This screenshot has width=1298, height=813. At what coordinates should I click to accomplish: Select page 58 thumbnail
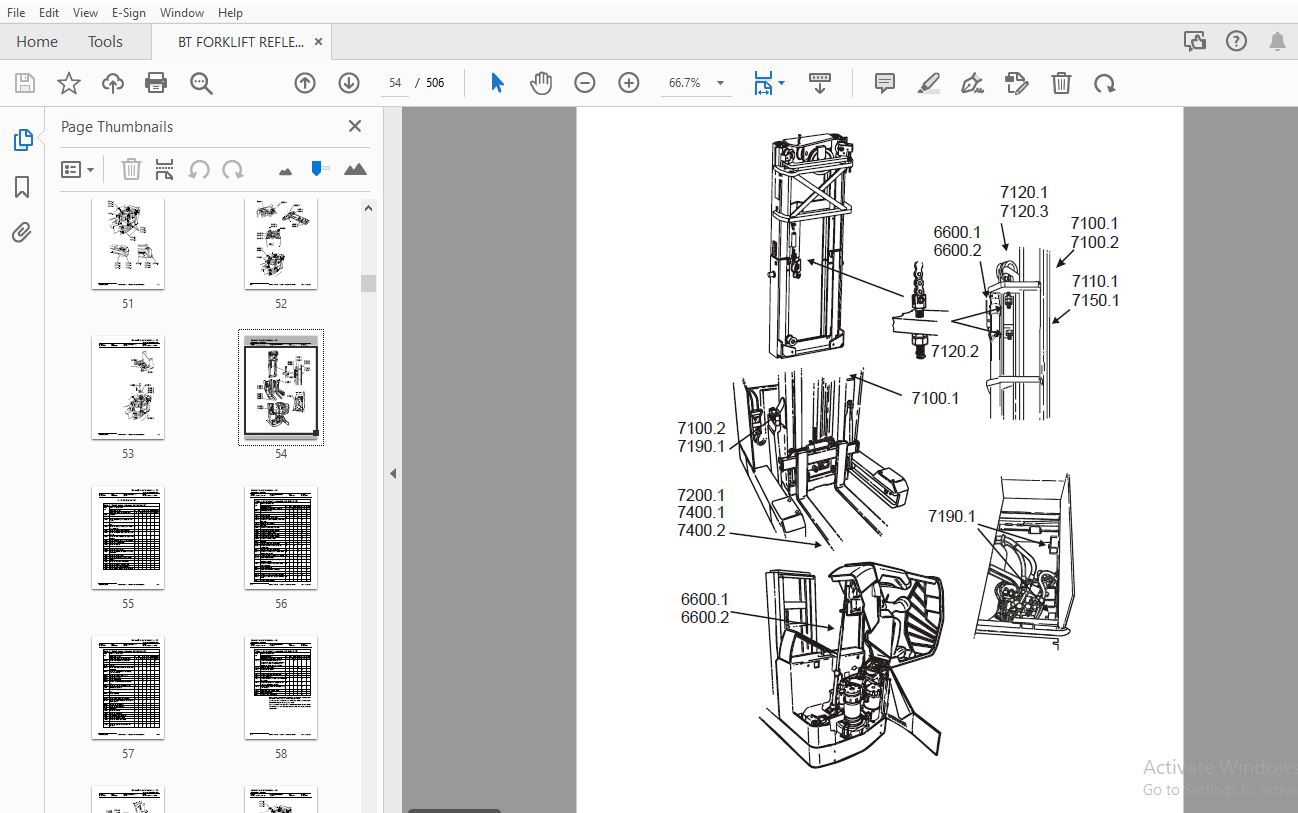point(281,687)
